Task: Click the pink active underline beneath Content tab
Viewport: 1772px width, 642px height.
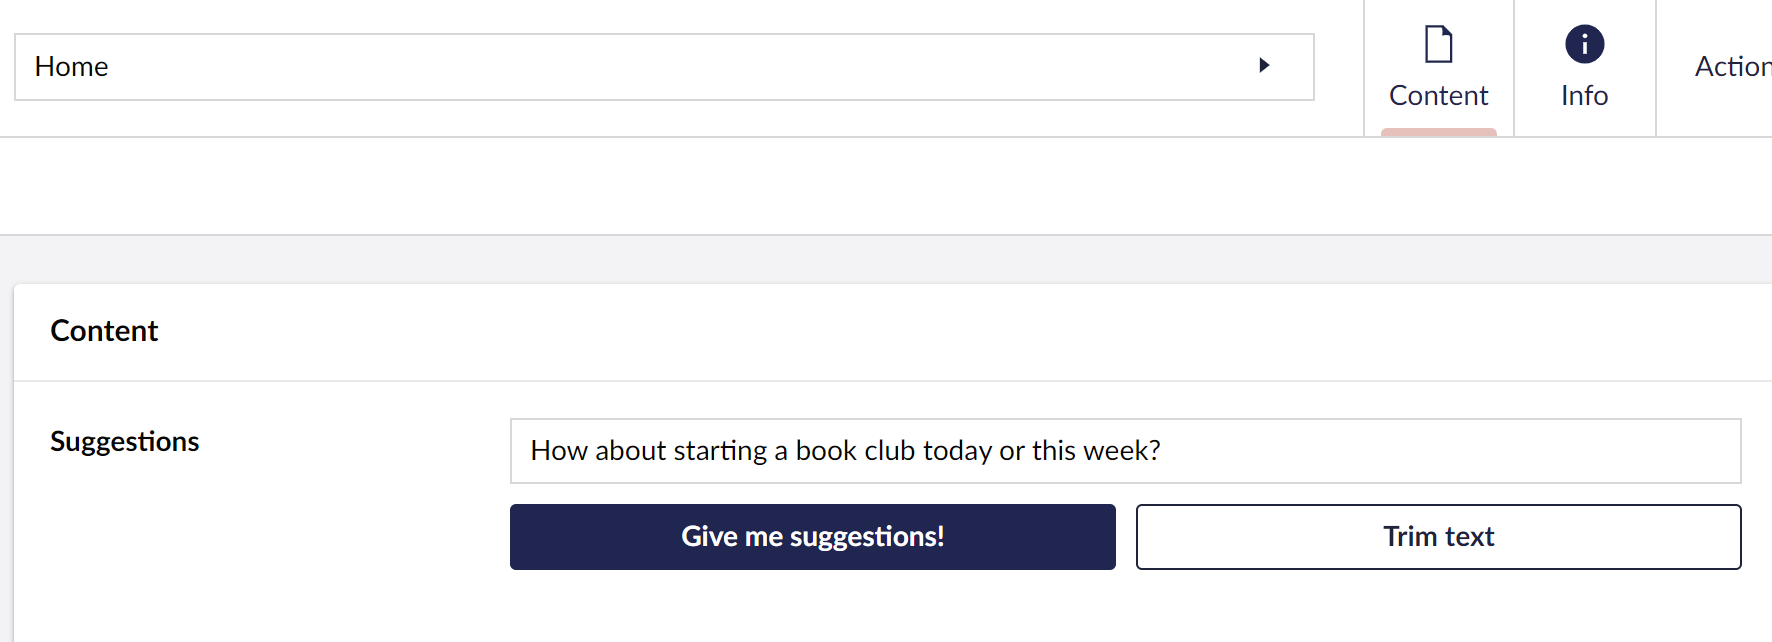Action: [x=1438, y=132]
